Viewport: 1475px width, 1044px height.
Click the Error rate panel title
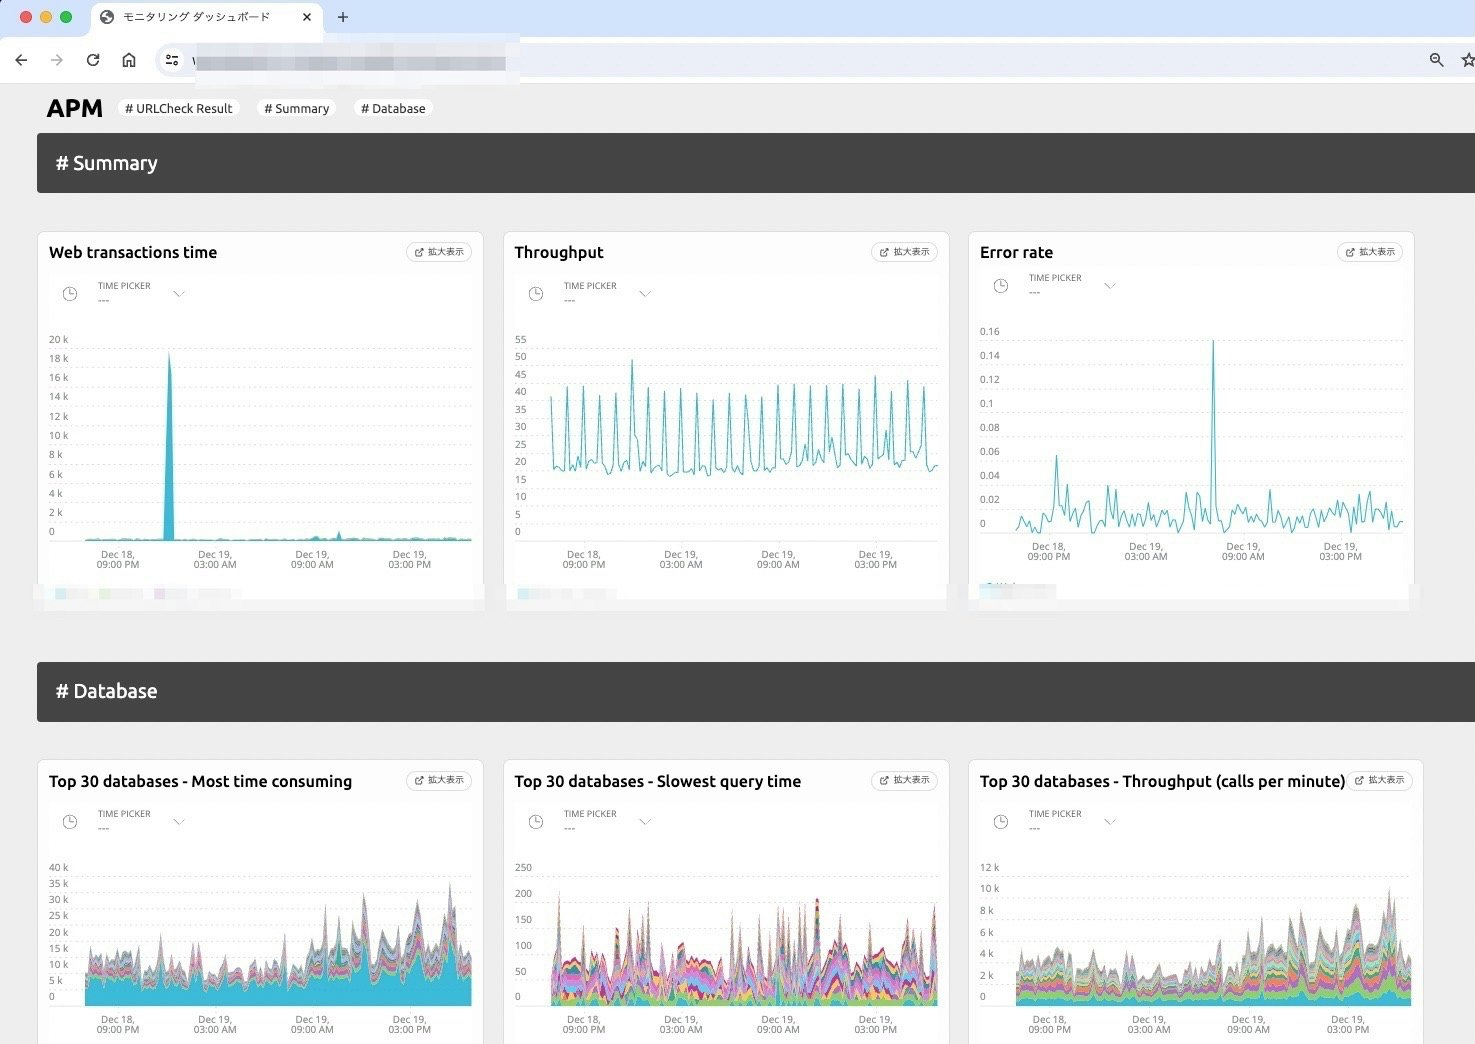[x=1016, y=252]
